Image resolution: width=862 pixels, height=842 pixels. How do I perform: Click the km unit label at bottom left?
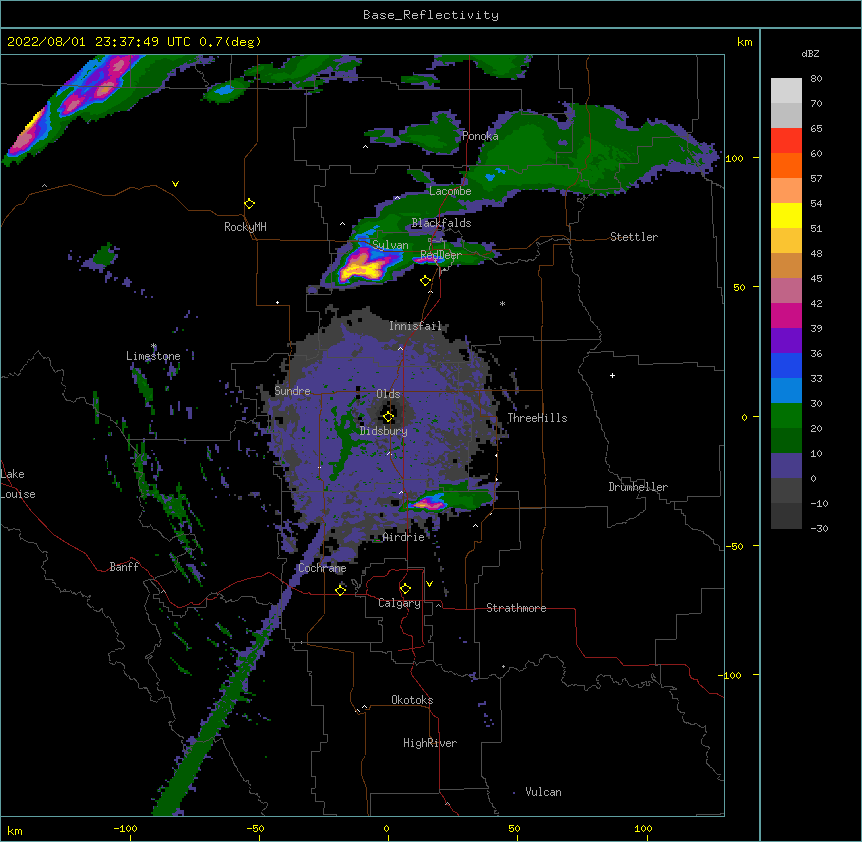14,831
